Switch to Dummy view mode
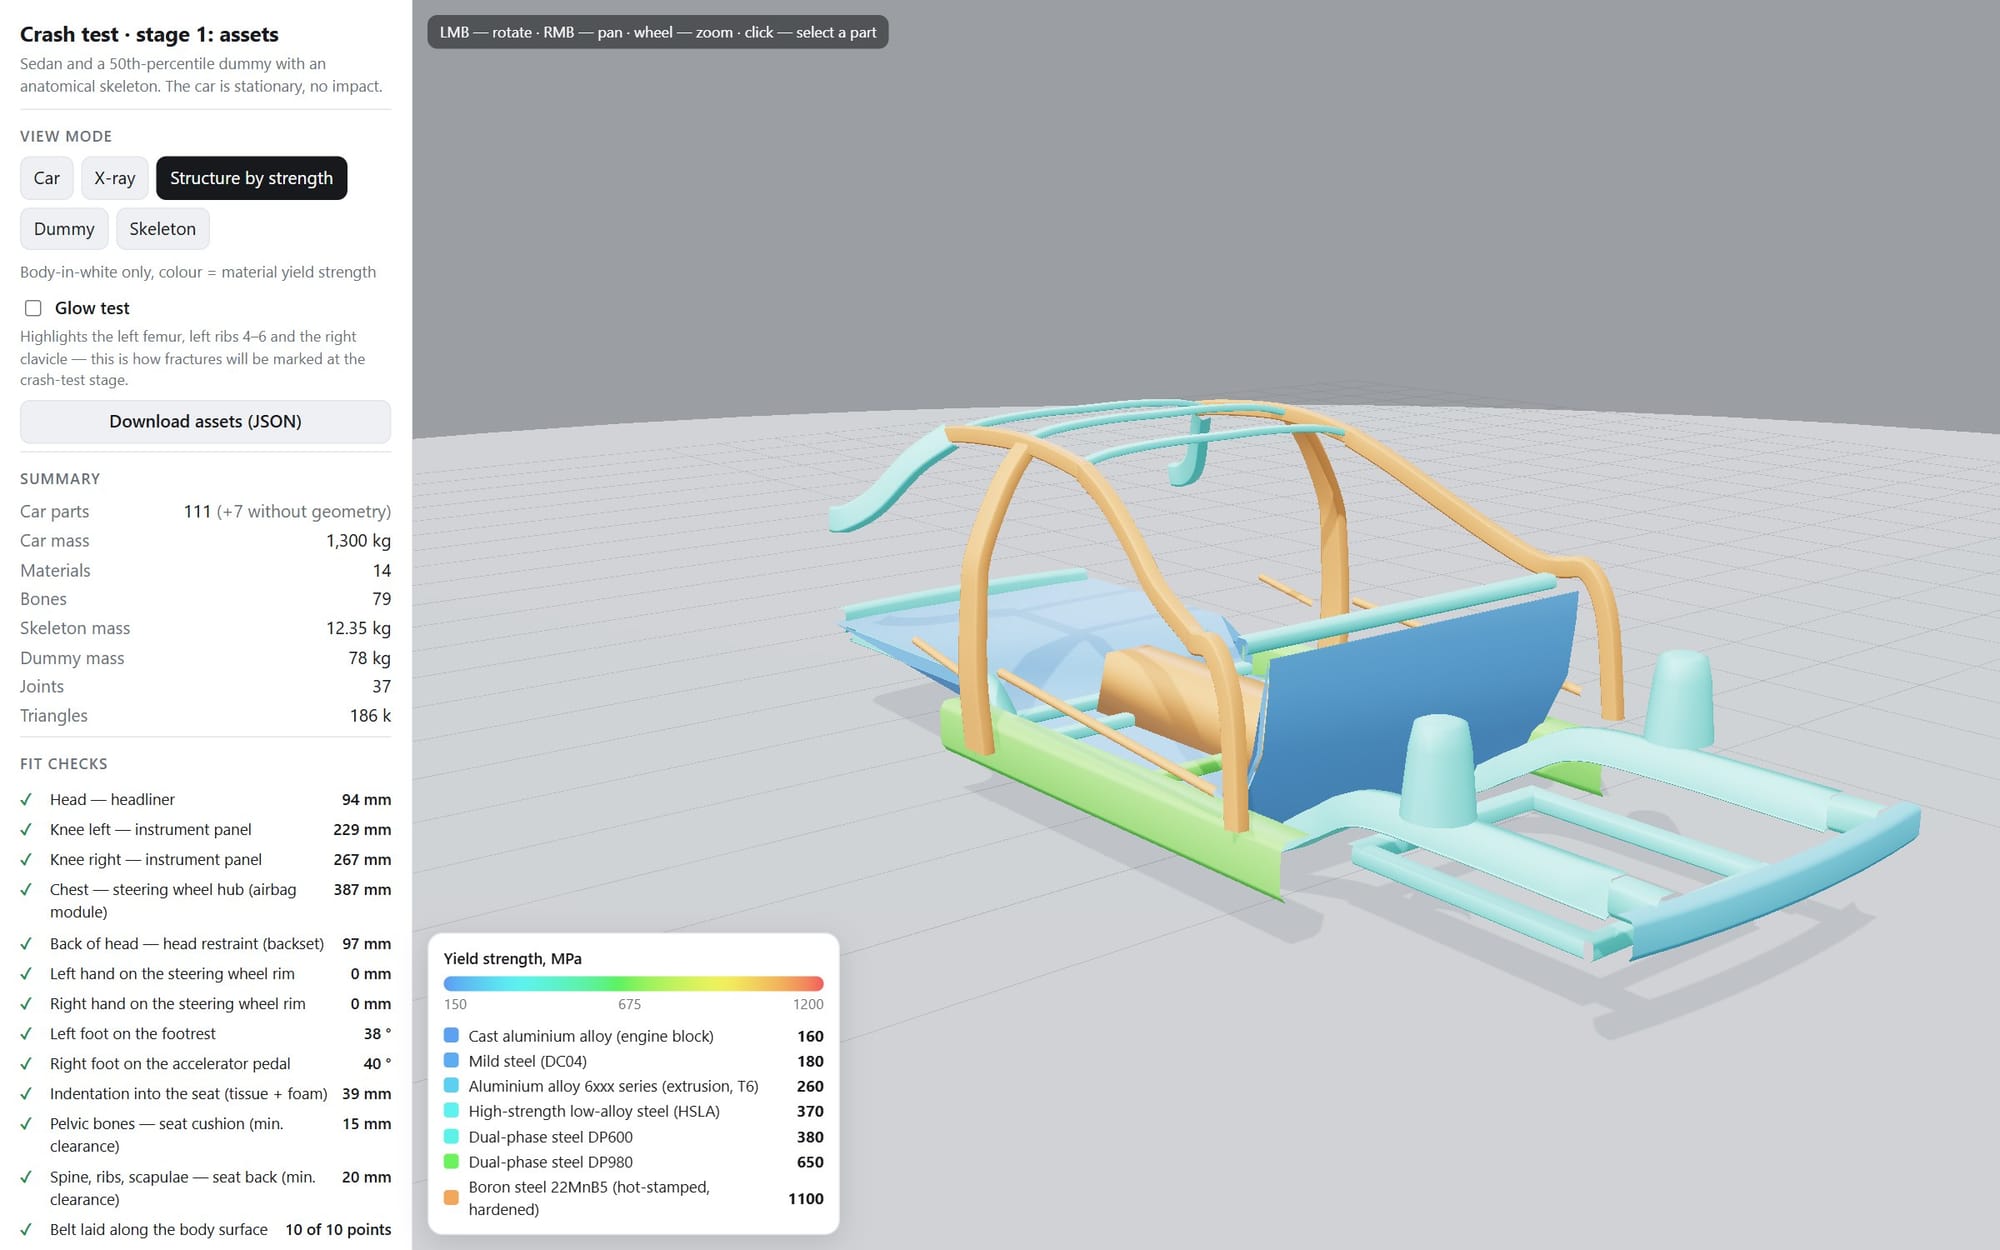This screenshot has height=1250, width=2000. click(64, 229)
